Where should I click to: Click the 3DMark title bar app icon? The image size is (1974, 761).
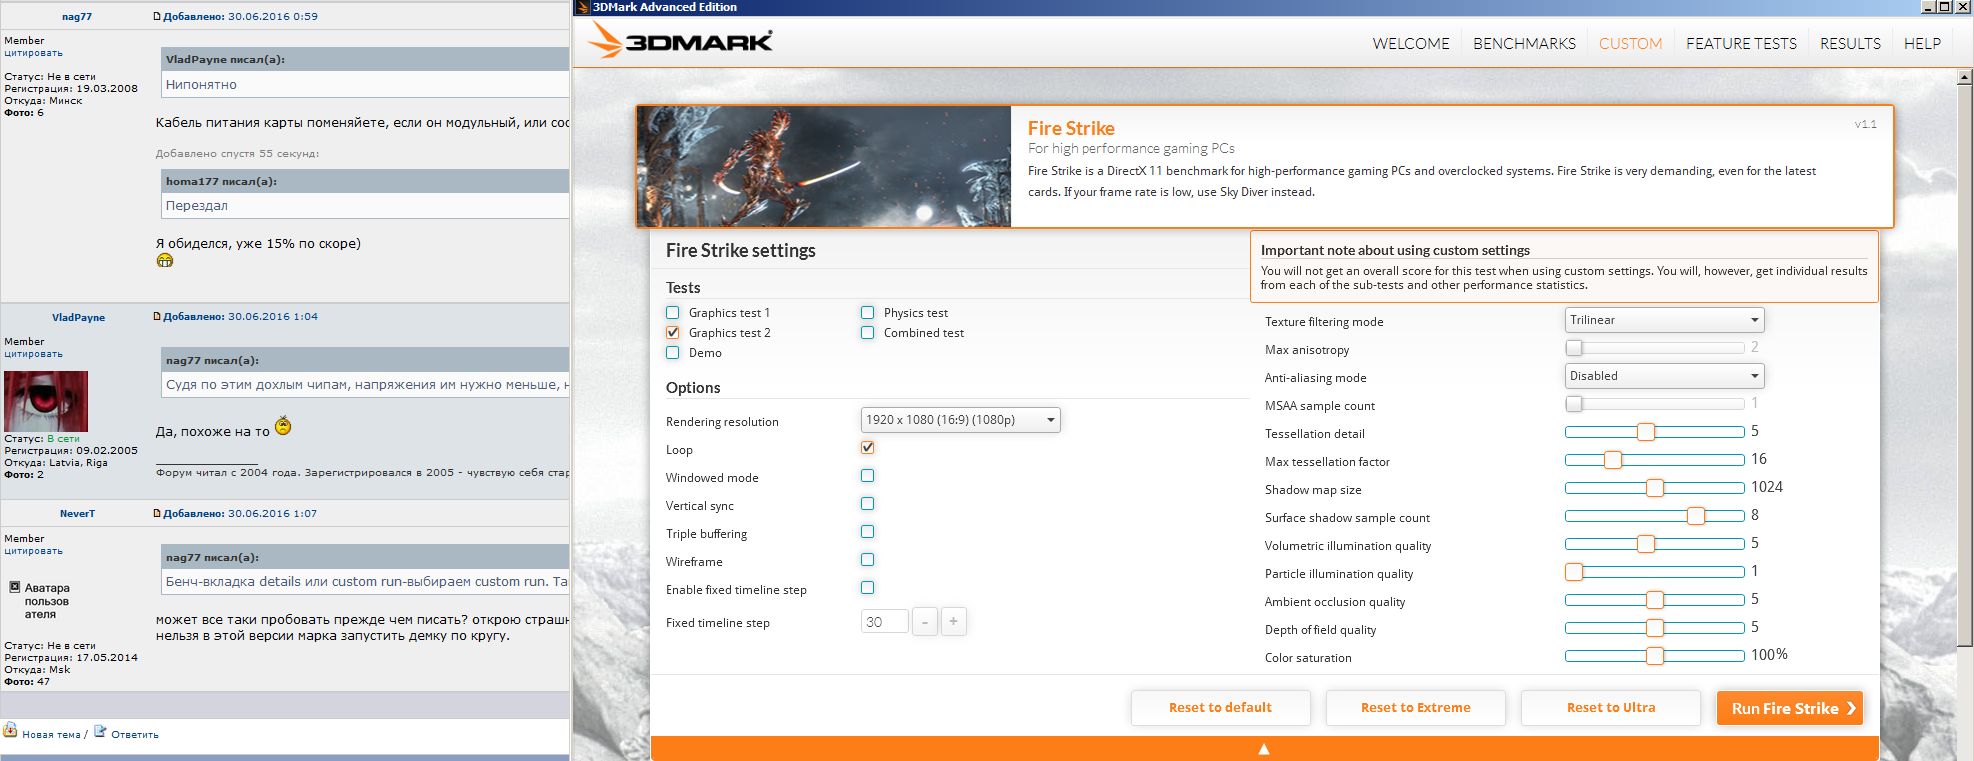[583, 7]
